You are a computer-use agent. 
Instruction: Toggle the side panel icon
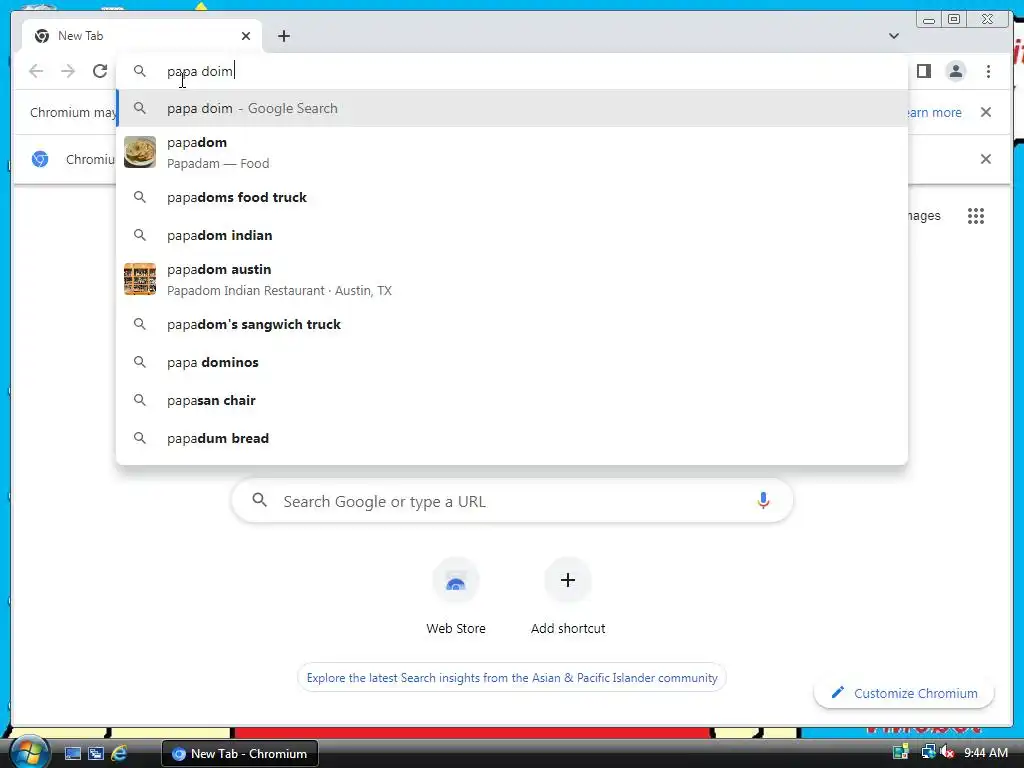(923, 71)
